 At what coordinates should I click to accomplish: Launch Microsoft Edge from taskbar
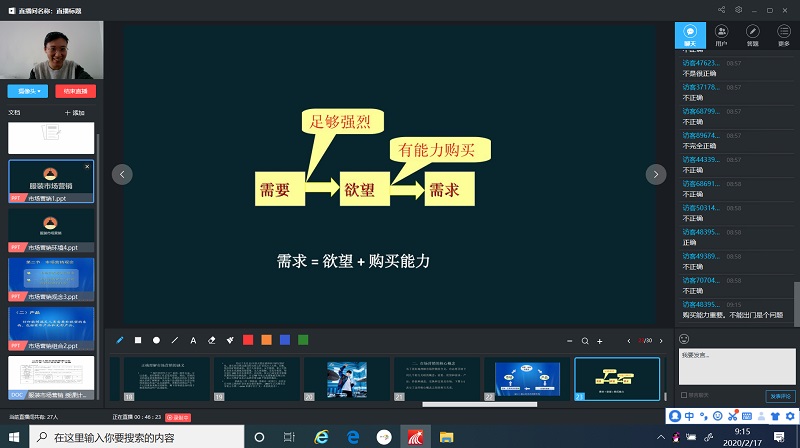point(353,437)
